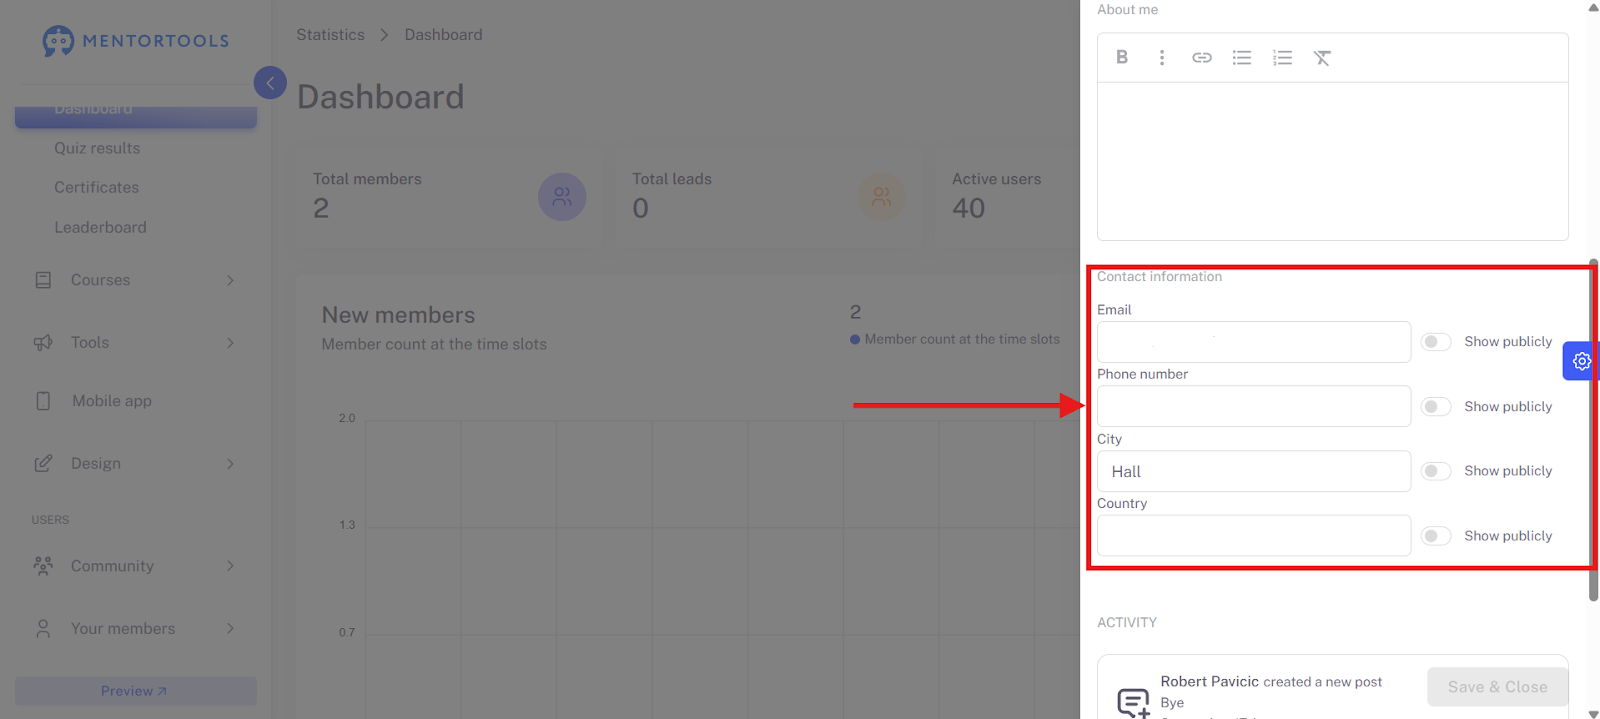
Task: Click the Save & Close button
Action: coord(1497,687)
